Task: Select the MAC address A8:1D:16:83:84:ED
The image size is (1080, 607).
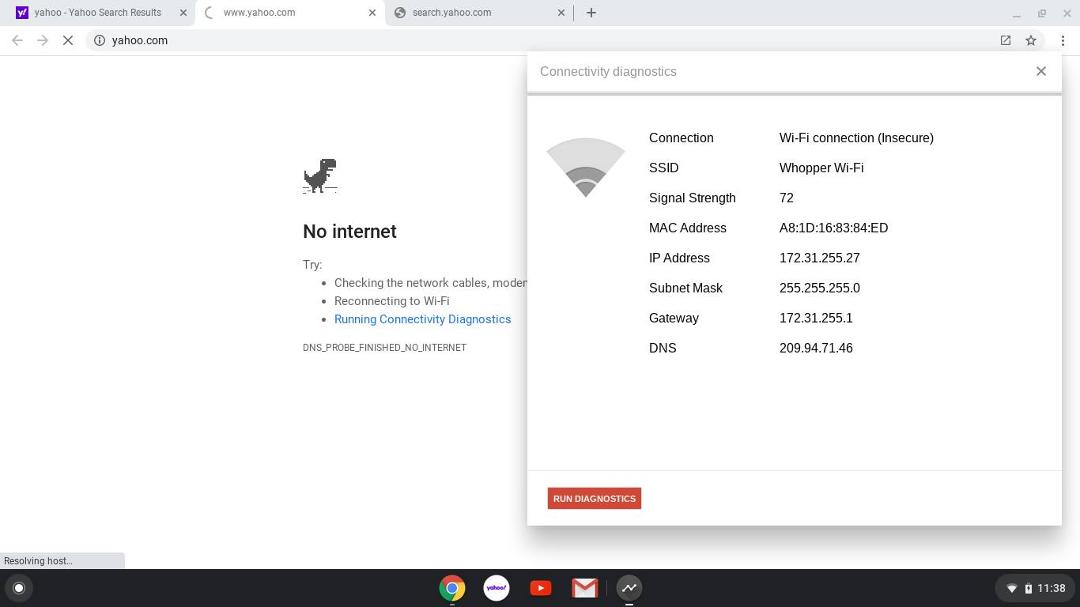Action: [x=833, y=228]
